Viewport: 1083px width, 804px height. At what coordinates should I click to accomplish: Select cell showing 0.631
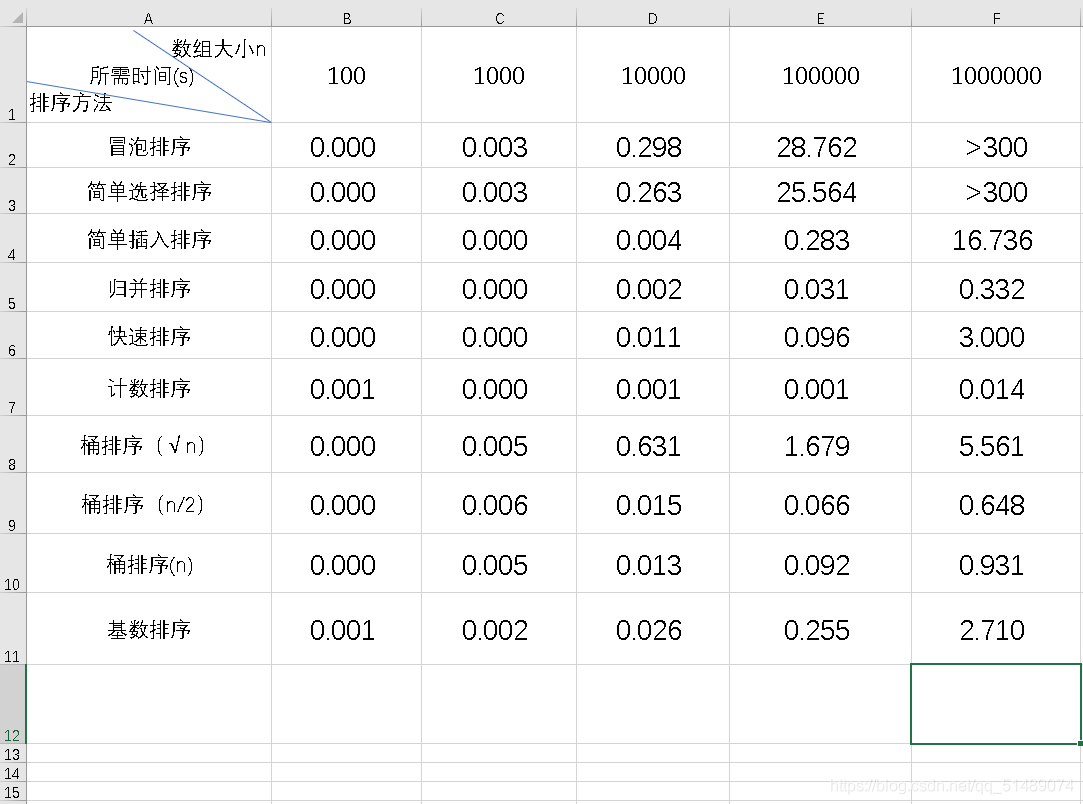click(653, 445)
